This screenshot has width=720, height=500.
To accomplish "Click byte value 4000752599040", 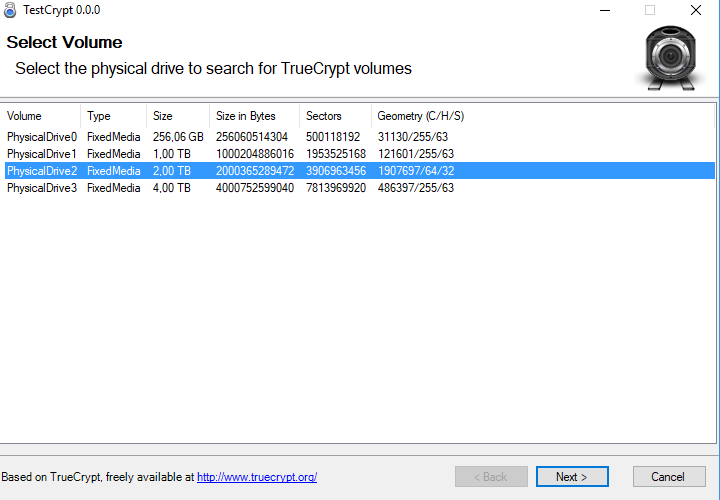I will pos(255,188).
